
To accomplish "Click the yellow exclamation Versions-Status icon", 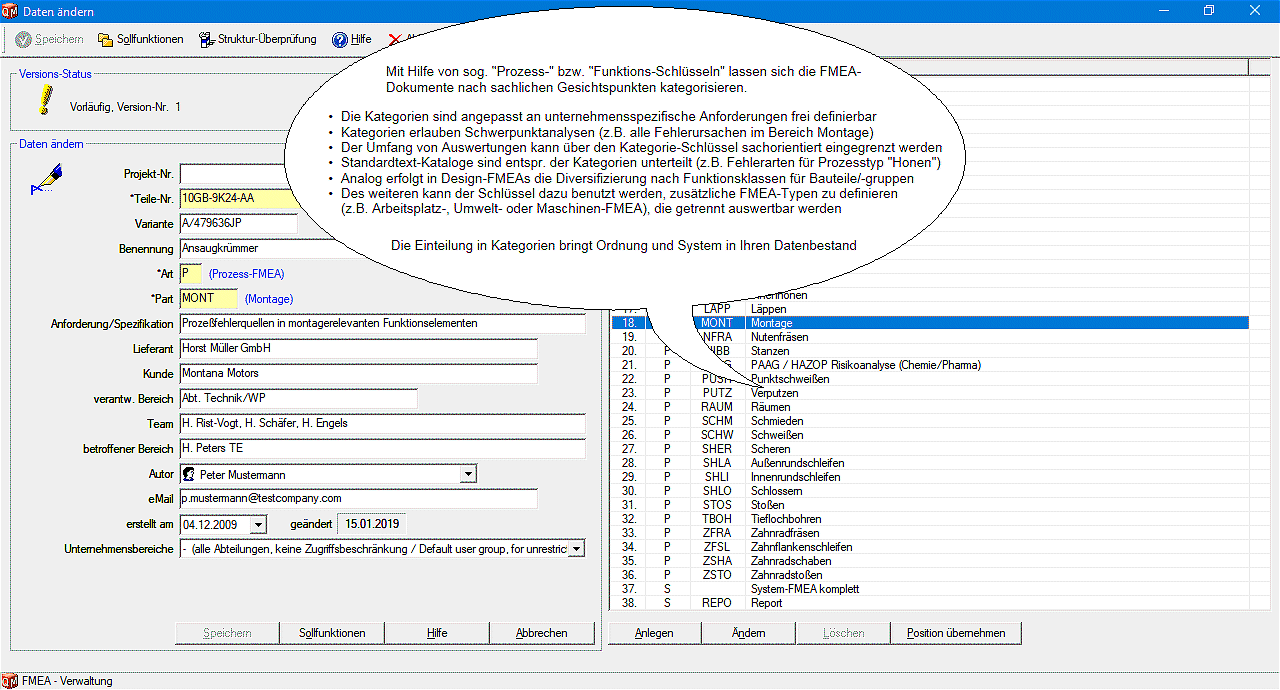I will click(x=45, y=100).
